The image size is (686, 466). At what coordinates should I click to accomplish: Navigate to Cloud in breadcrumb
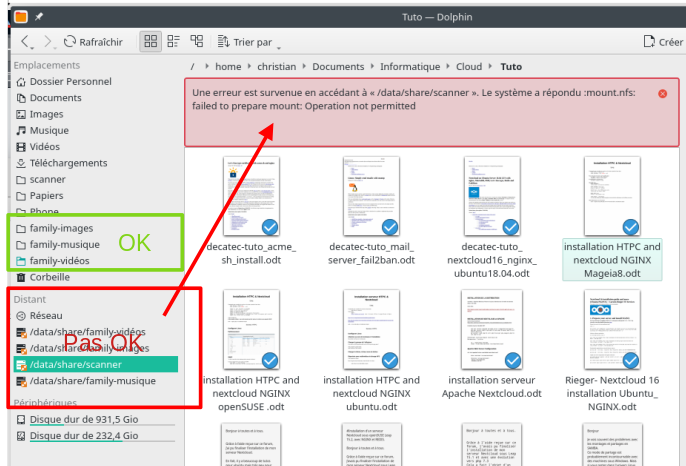469,67
